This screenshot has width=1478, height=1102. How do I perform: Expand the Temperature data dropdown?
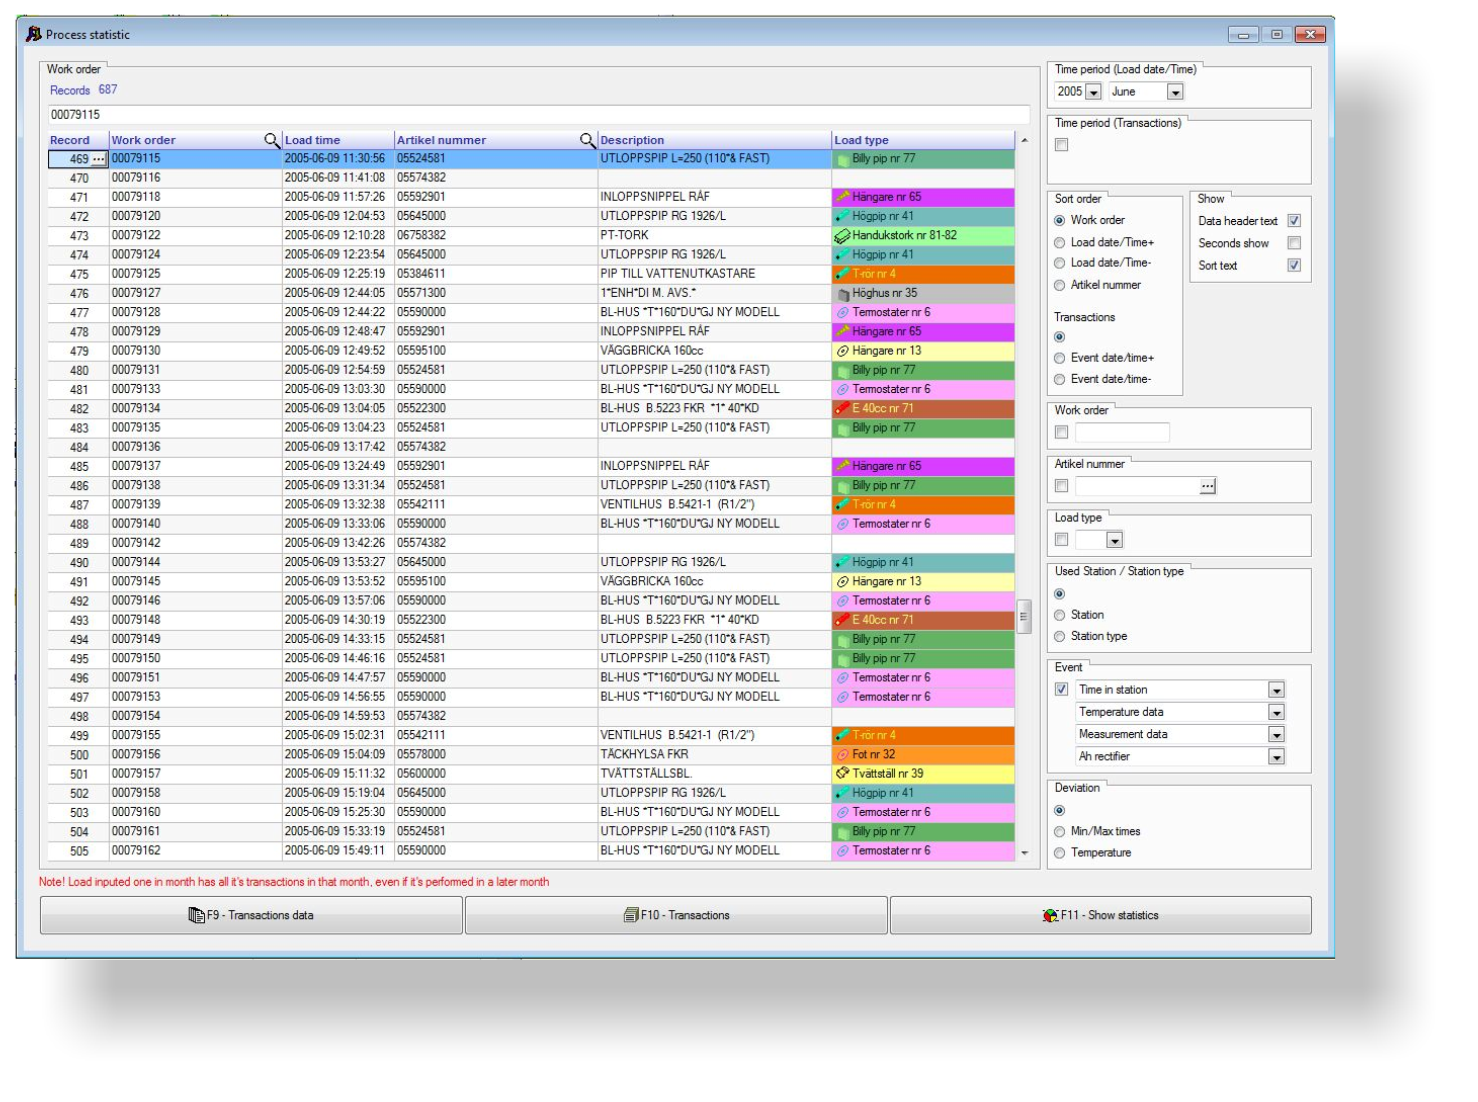(1276, 712)
